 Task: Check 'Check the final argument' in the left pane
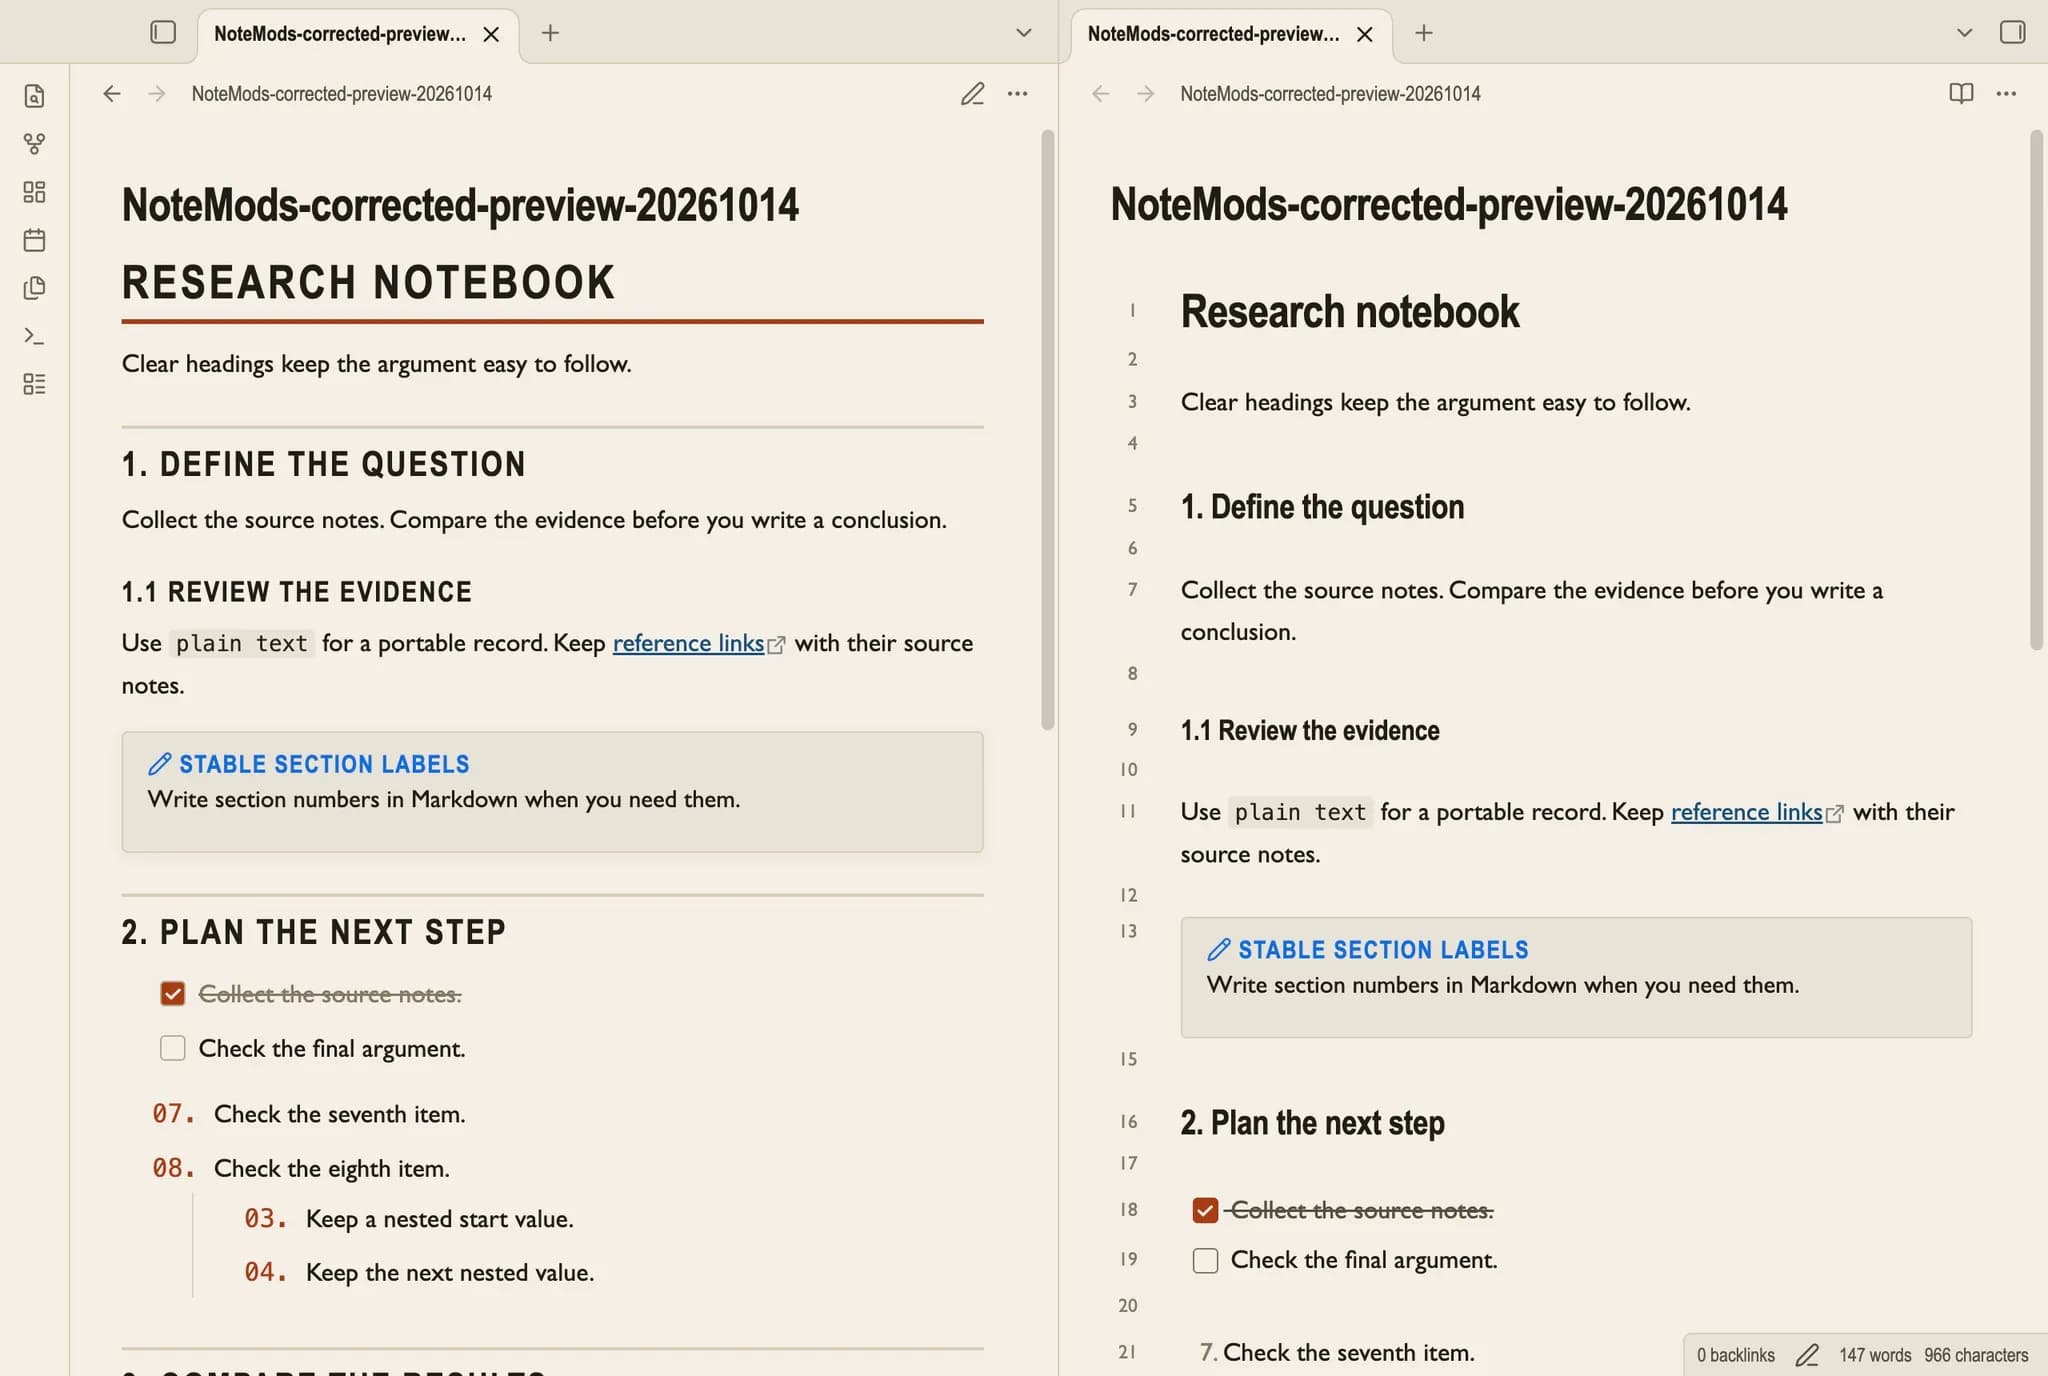click(173, 1048)
